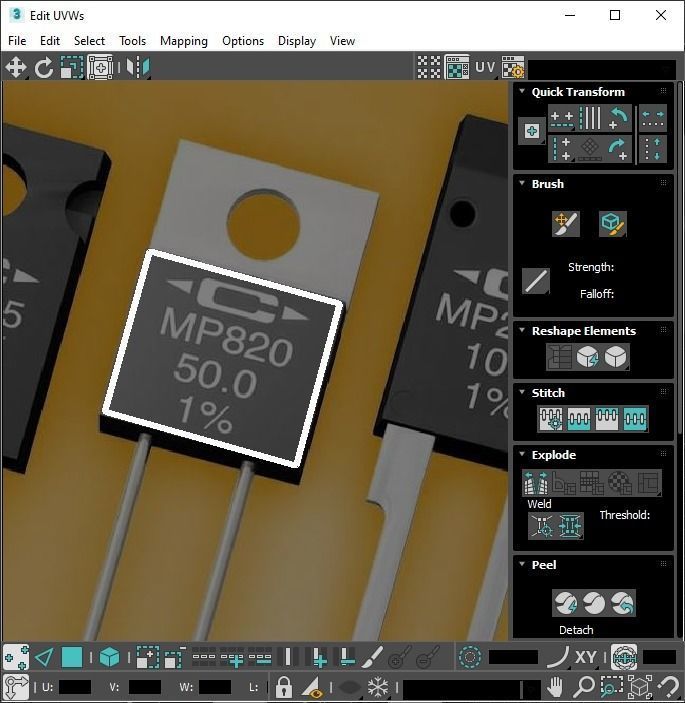Toggle the 2x2 checker map display icon

(x=429, y=67)
